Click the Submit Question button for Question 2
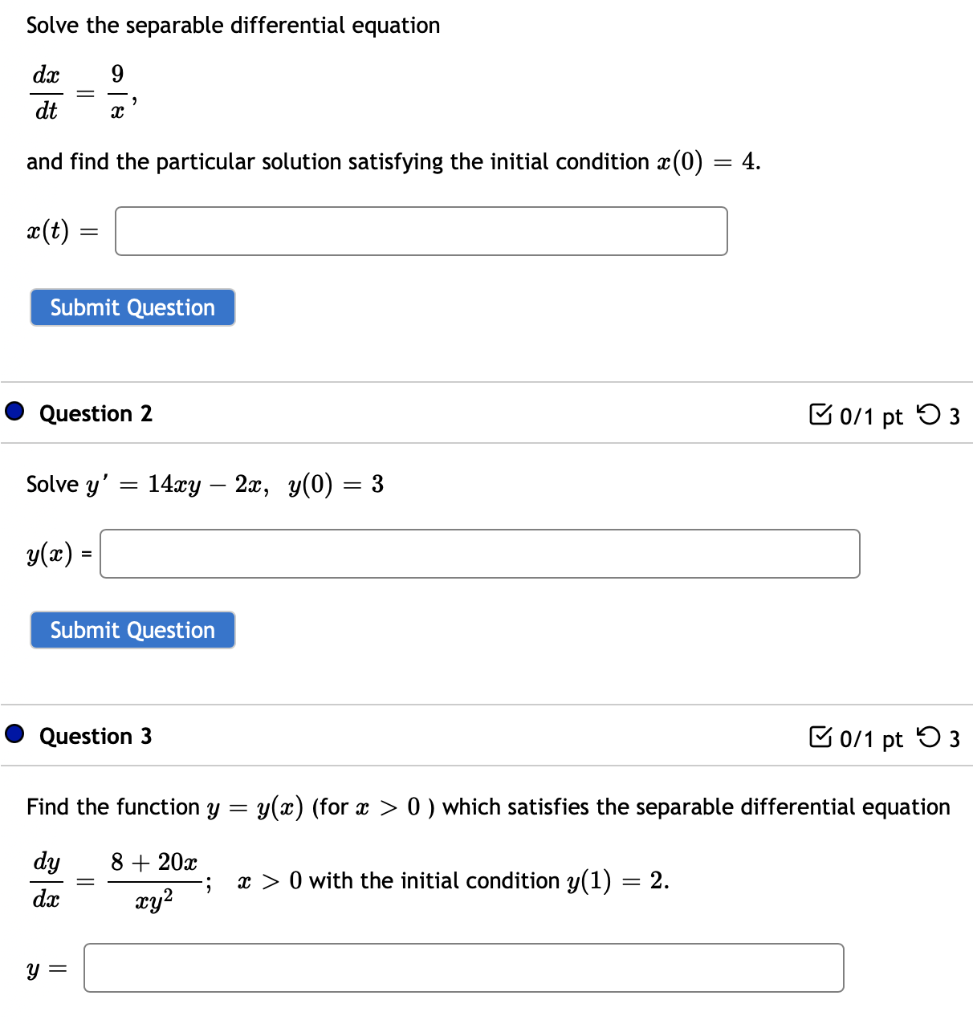 coord(132,630)
